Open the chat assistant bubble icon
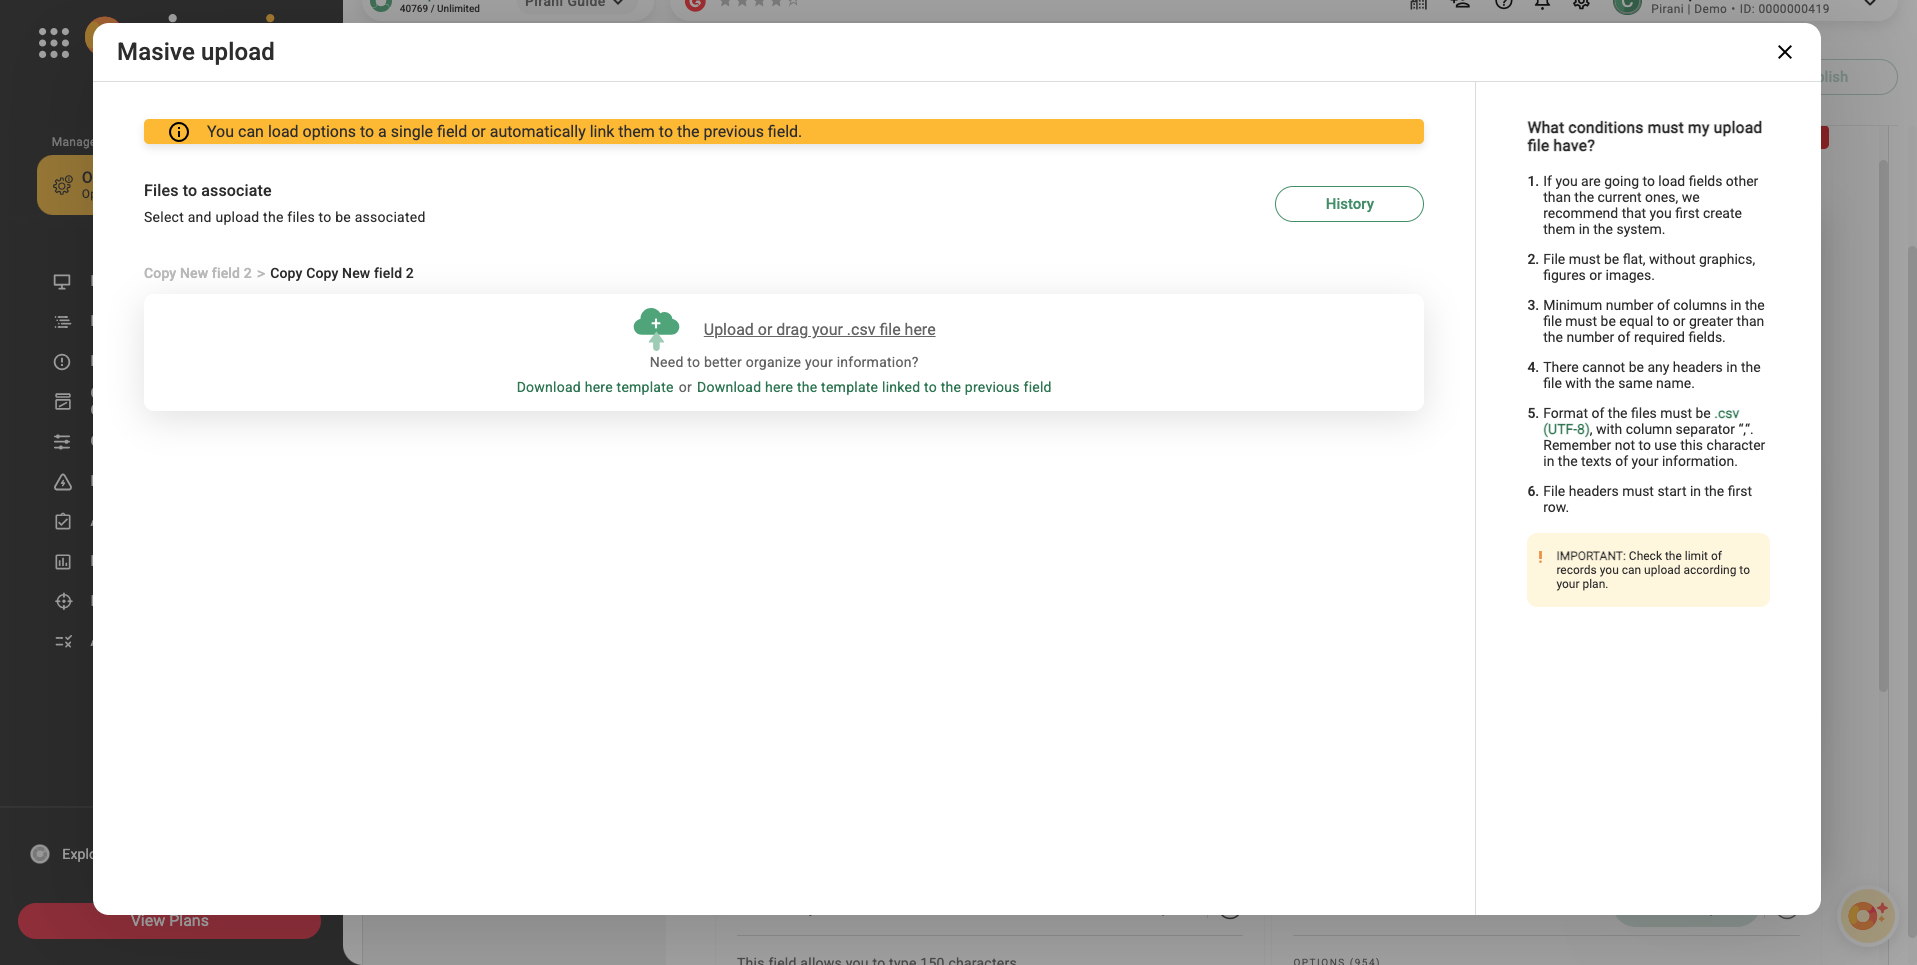Screen dimensions: 1917x965 (x=1865, y=915)
